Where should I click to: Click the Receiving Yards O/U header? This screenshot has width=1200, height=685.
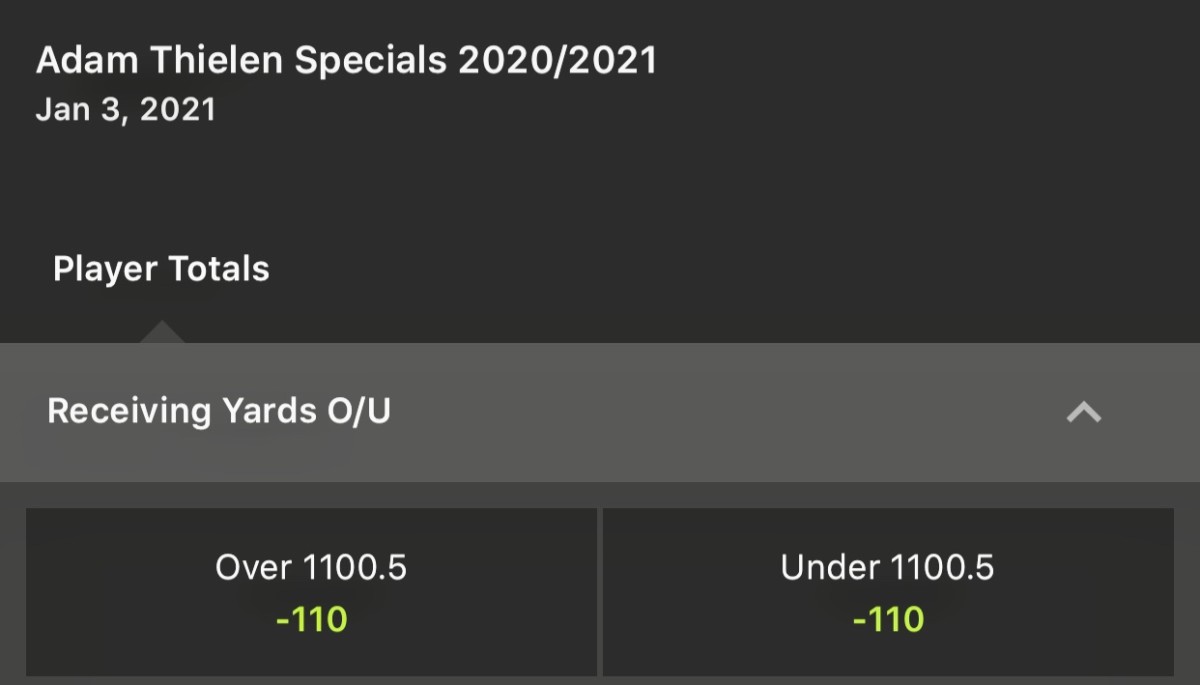[218, 410]
